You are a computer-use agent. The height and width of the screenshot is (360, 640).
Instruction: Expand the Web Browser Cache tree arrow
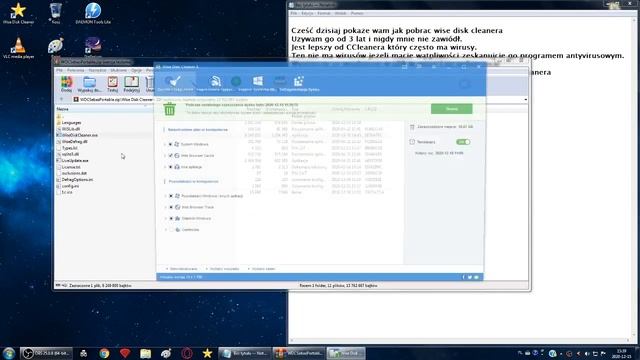[x=165, y=156]
